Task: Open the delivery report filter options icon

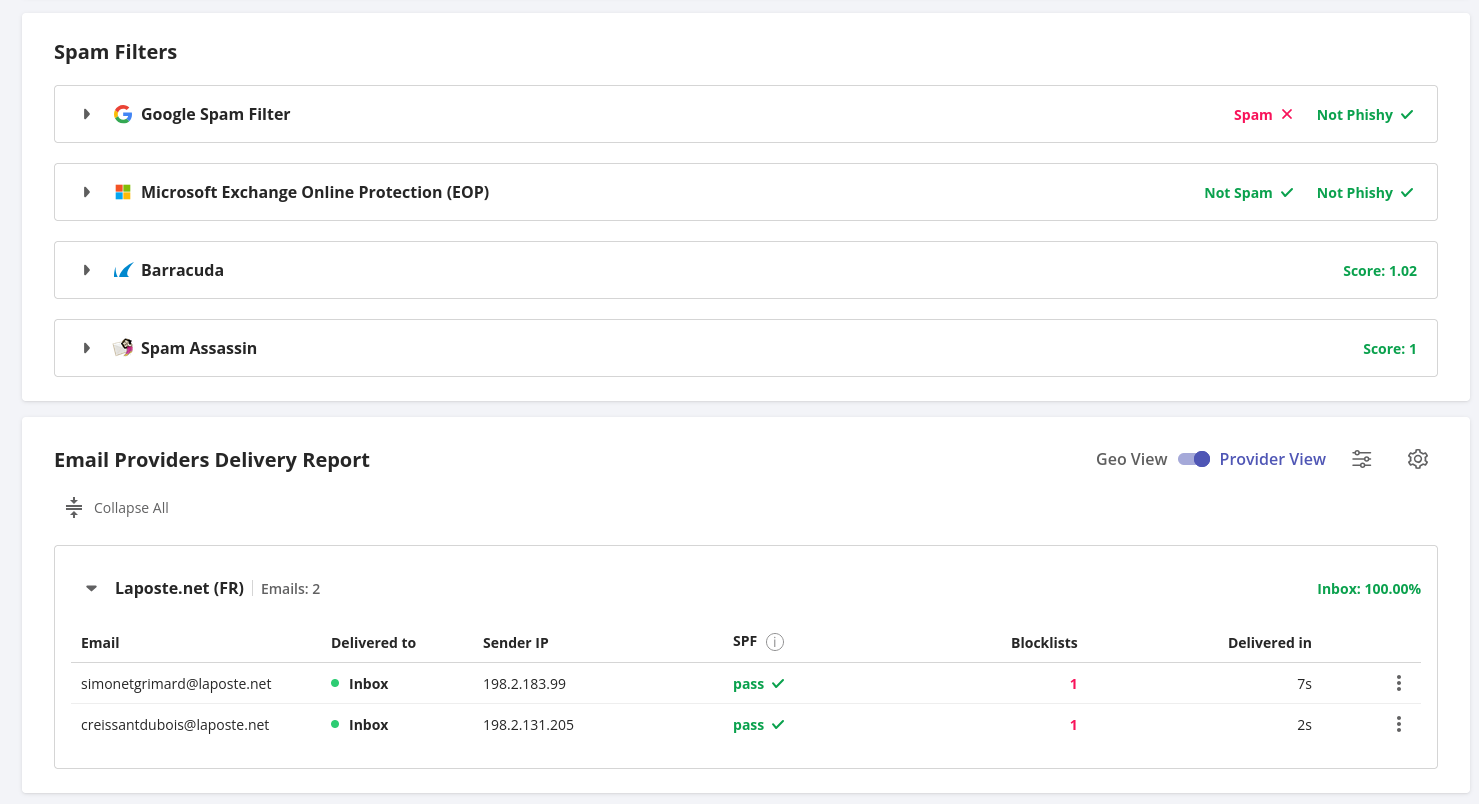Action: pyautogui.click(x=1362, y=459)
